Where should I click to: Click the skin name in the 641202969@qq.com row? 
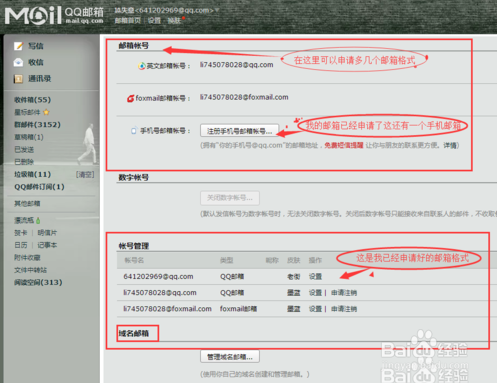coord(294,276)
